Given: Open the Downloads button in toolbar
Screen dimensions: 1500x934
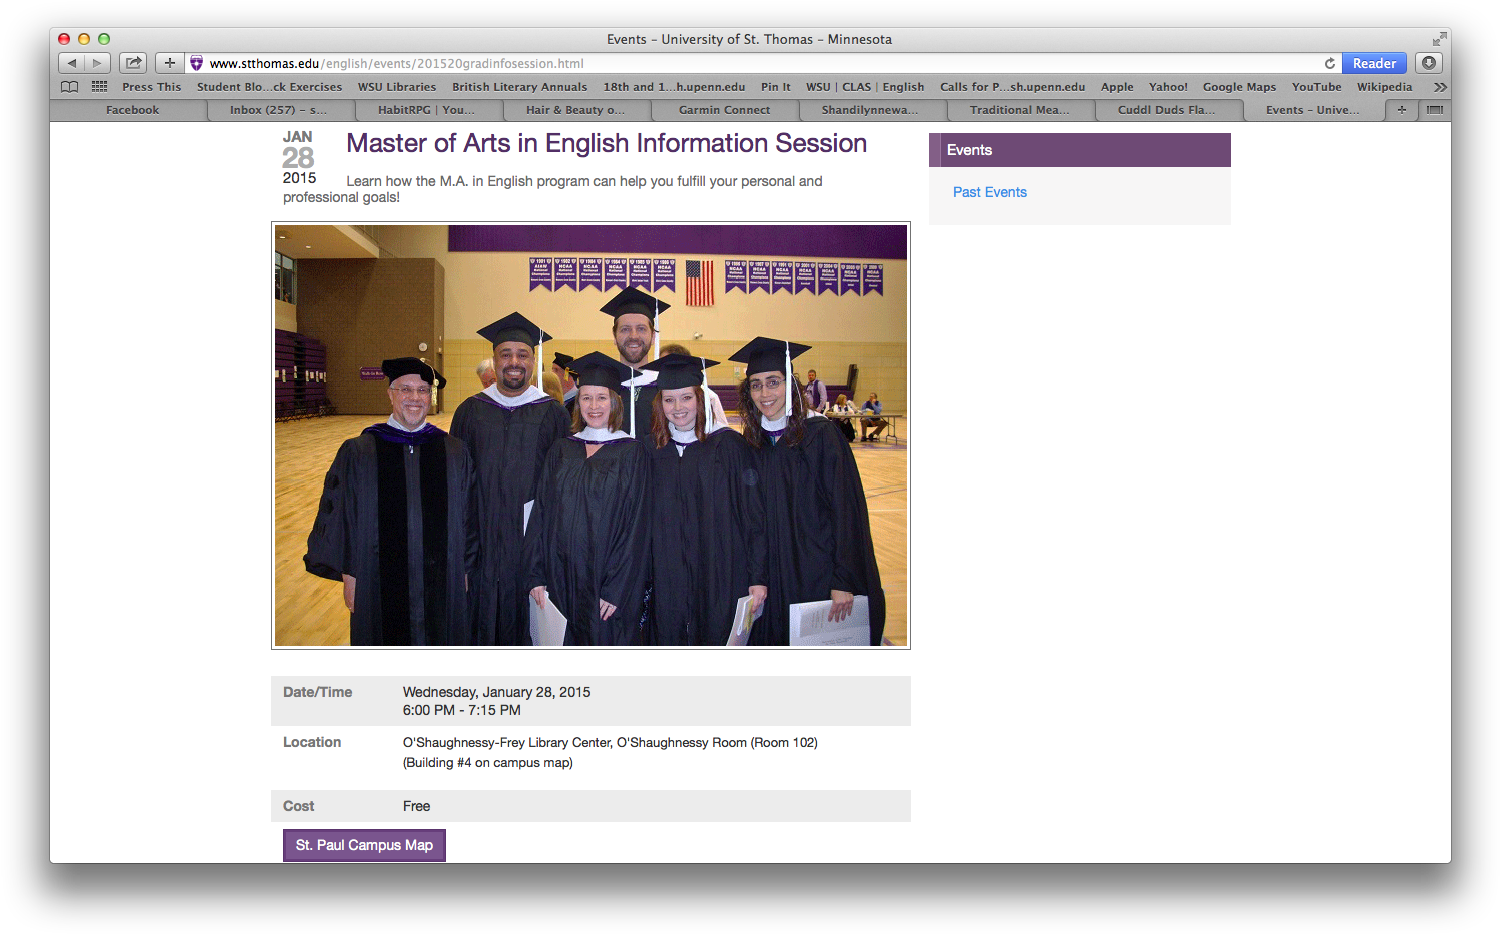Looking at the screenshot, I should (x=1429, y=63).
